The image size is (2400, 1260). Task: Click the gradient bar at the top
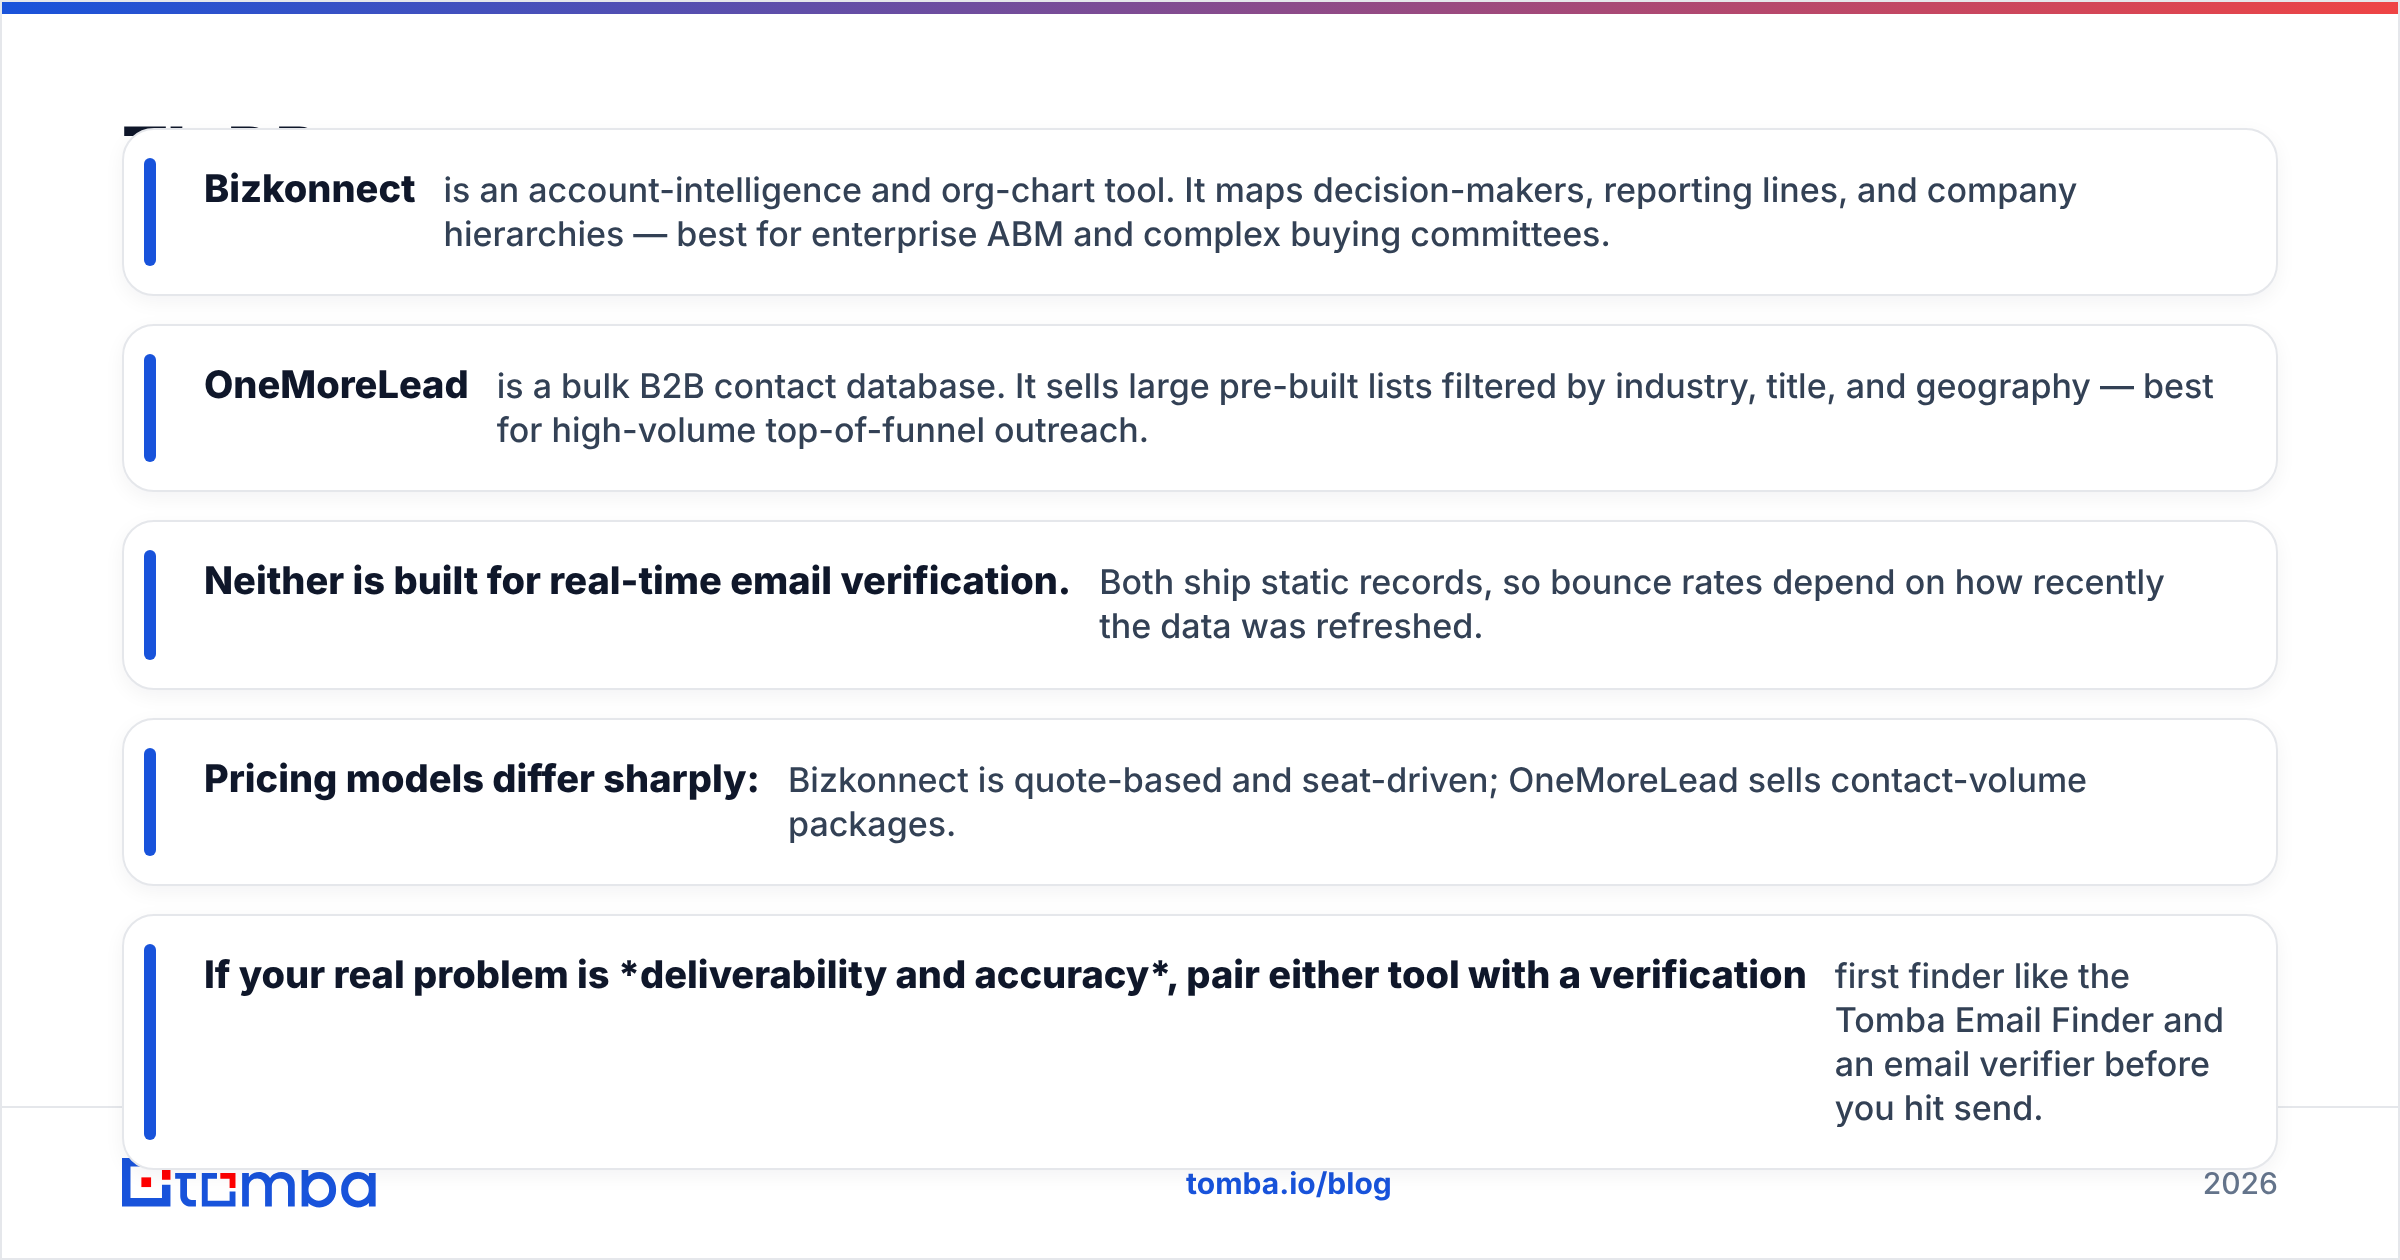[1200, 7]
